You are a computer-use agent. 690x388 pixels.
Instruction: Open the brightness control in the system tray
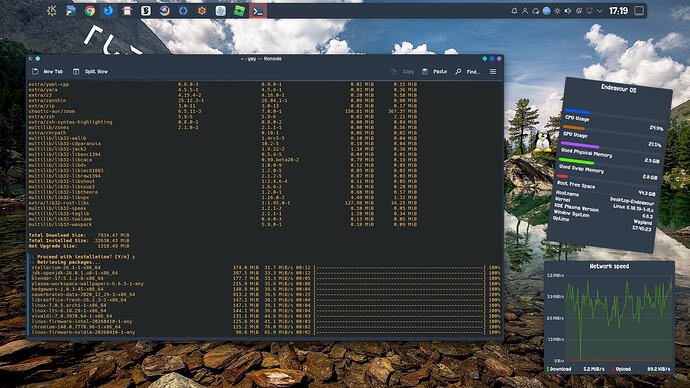coord(557,11)
